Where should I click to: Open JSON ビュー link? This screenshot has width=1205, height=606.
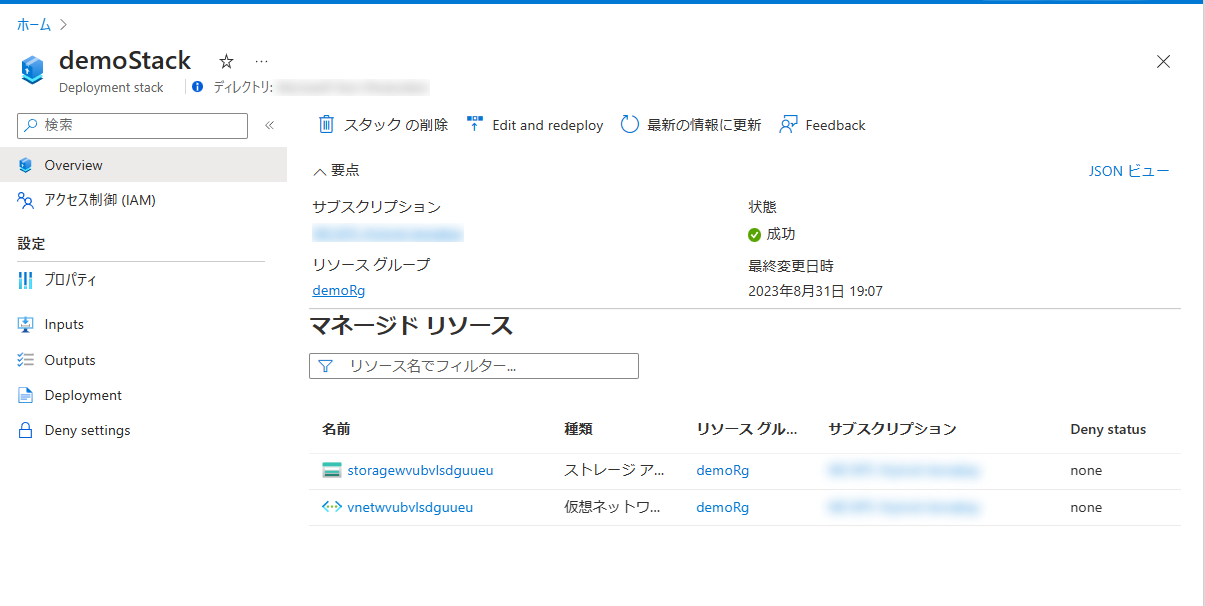[1129, 171]
